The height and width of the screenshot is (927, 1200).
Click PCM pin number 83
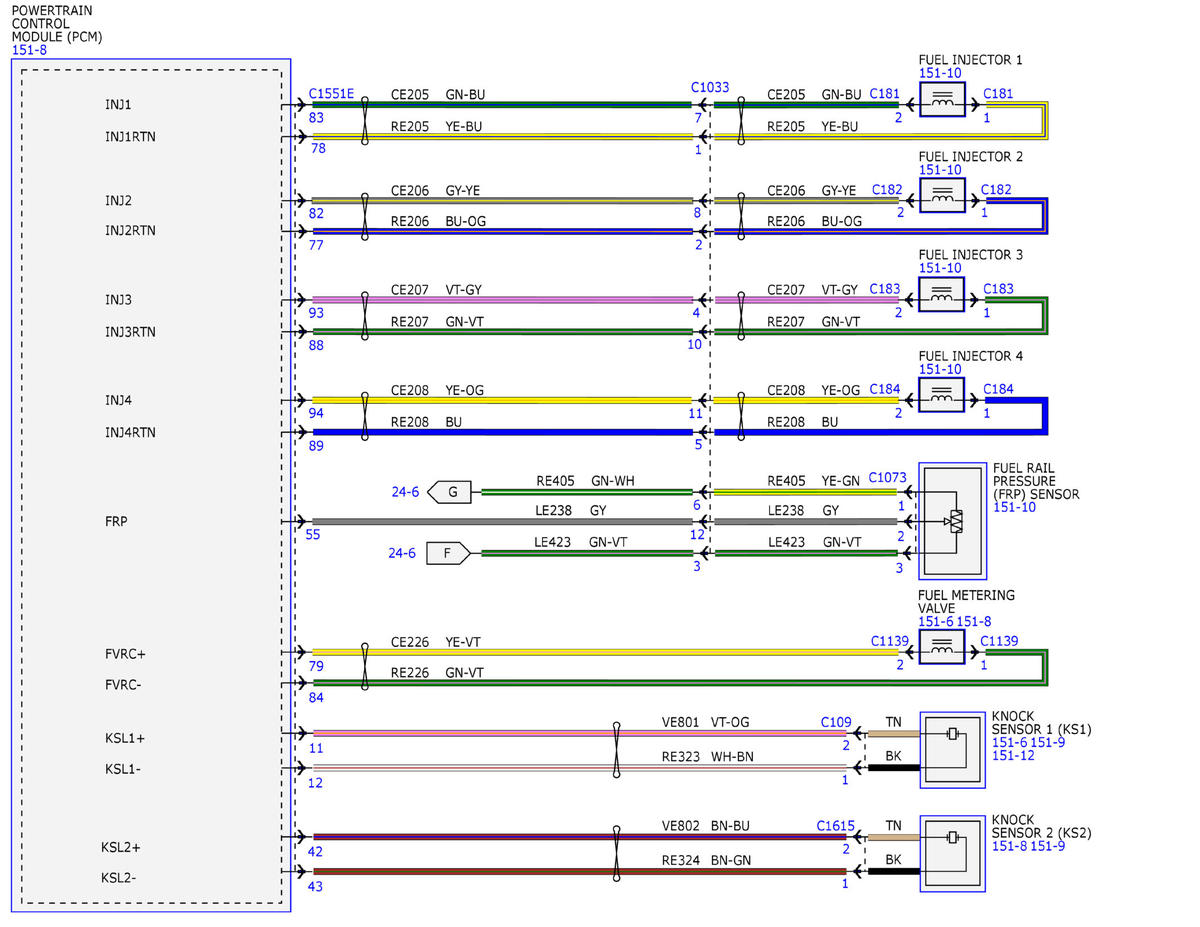click(317, 118)
